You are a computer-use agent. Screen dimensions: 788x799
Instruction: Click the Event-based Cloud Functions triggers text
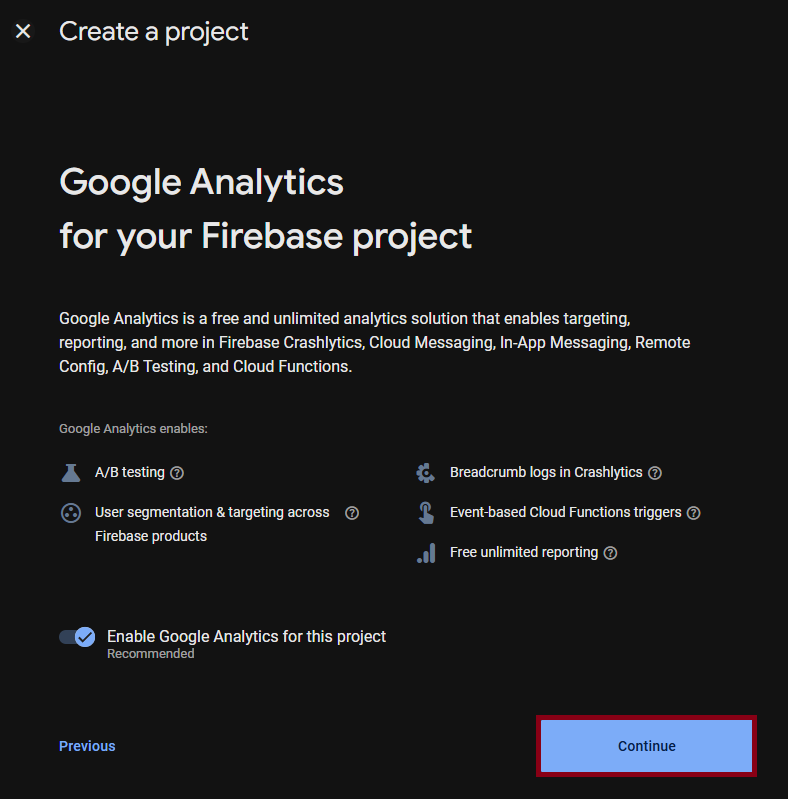click(x=566, y=512)
